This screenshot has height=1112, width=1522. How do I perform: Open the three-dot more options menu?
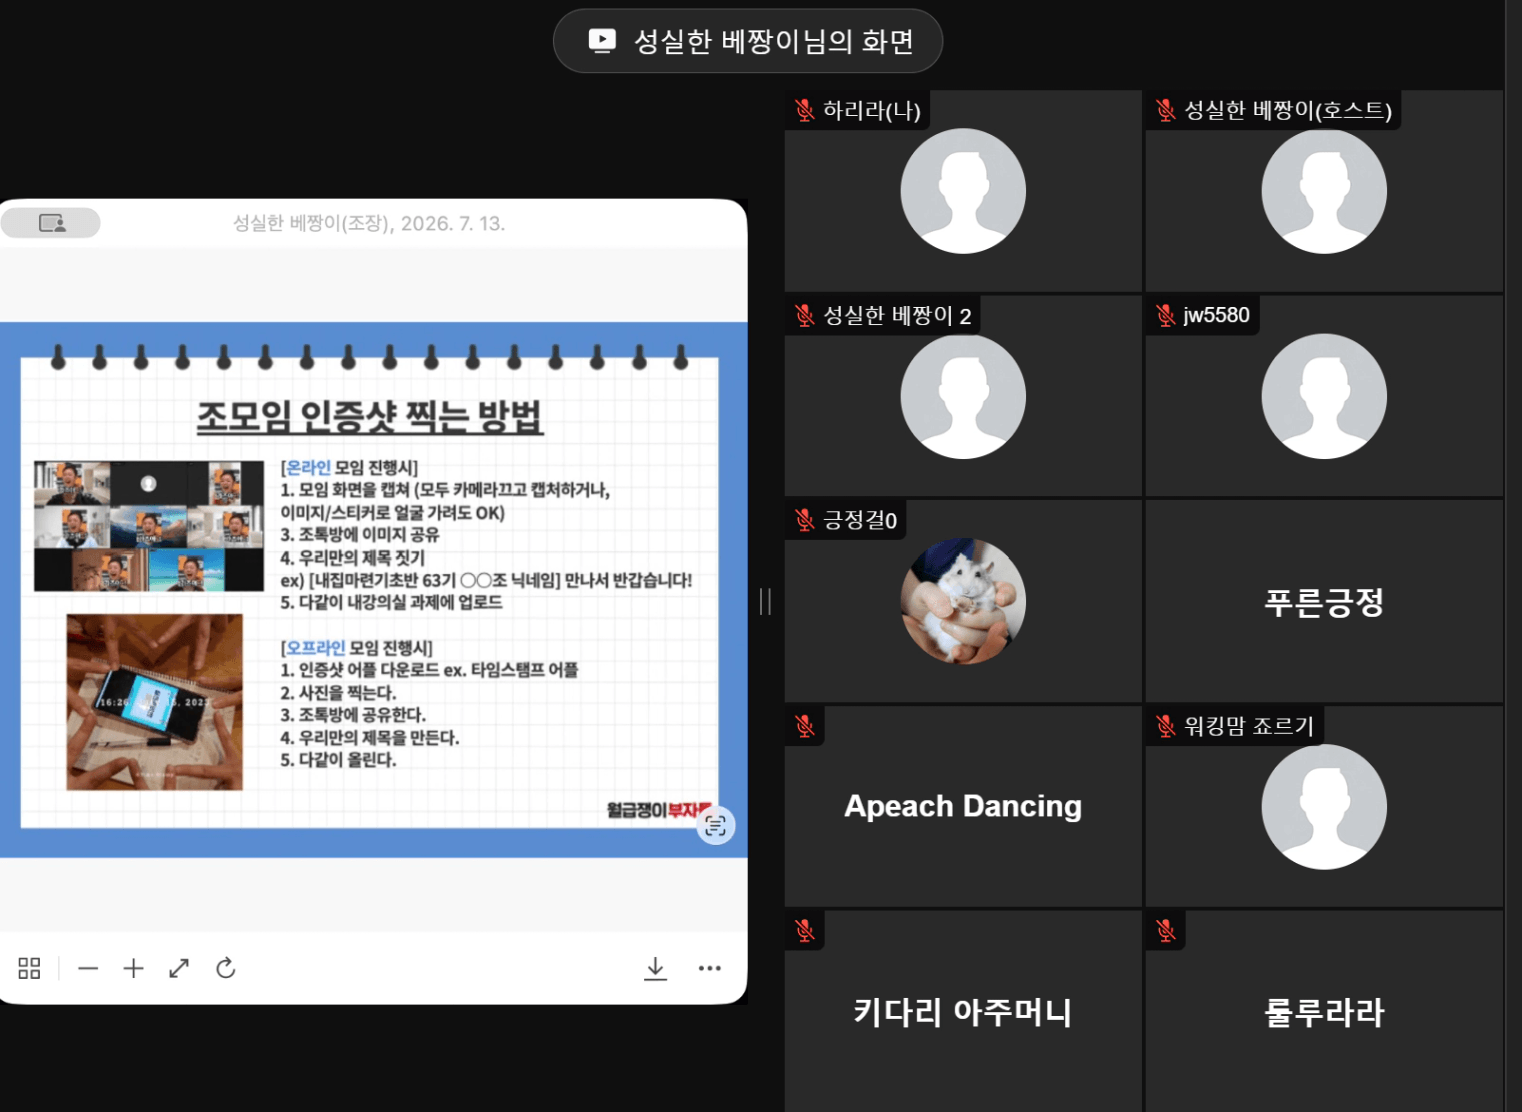coord(710,968)
